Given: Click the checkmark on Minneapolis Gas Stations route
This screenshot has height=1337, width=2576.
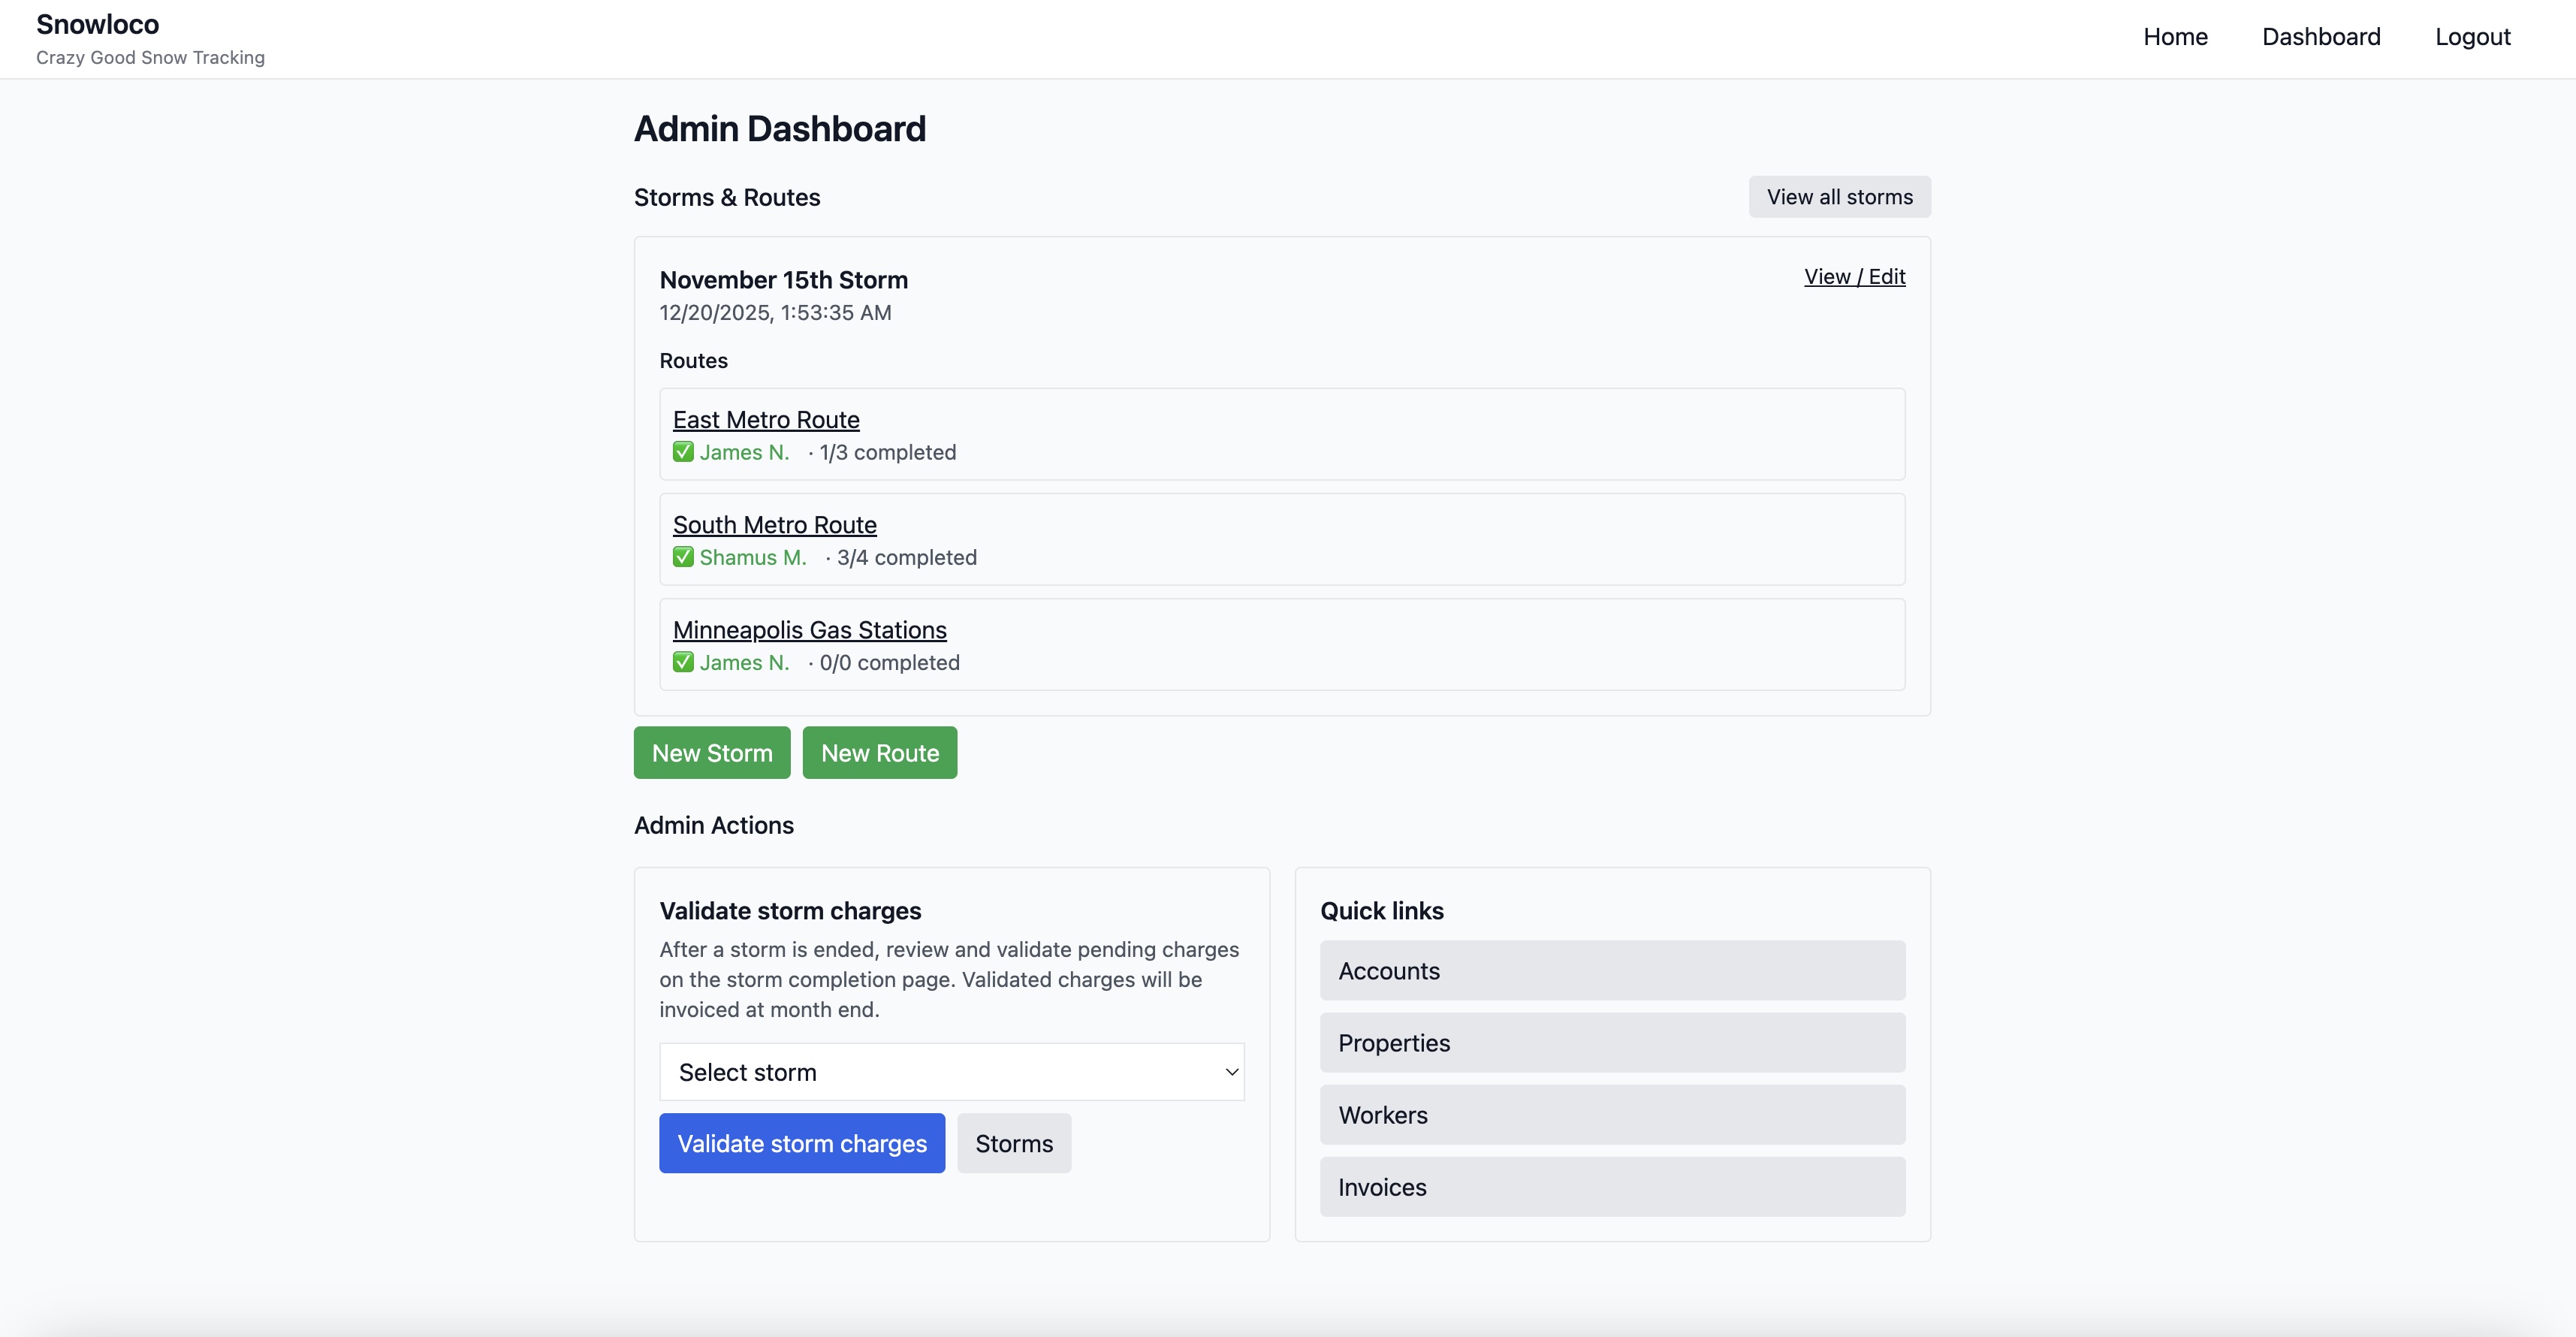Looking at the screenshot, I should pos(684,662).
